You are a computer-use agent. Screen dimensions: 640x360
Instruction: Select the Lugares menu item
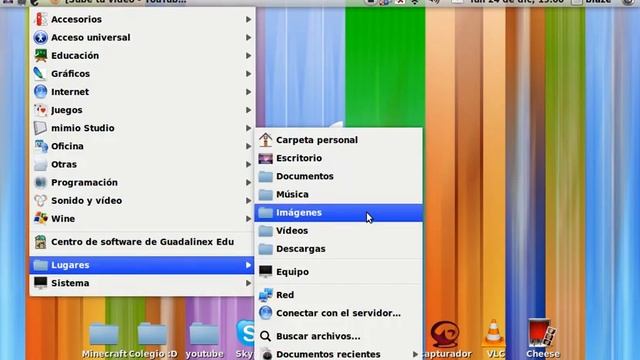[x=142, y=265]
